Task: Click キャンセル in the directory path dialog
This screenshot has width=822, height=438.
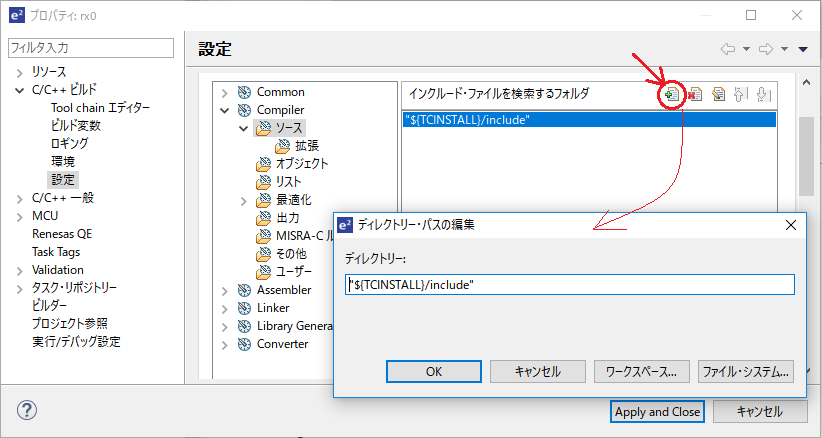Action: tap(538, 371)
